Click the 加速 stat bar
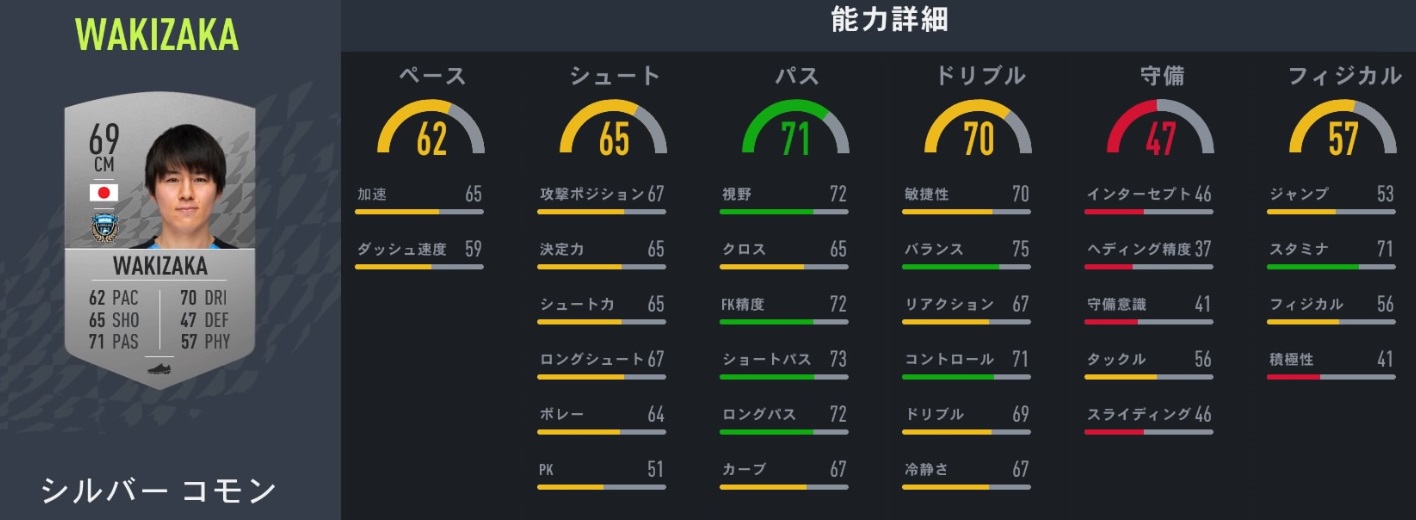The height and width of the screenshot is (520, 1416). pyautogui.click(x=419, y=212)
